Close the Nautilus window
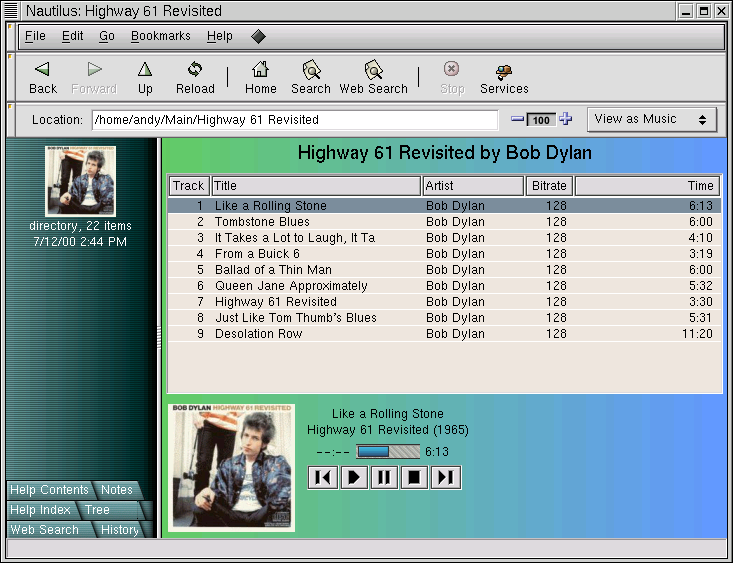The image size is (733, 563). (721, 11)
